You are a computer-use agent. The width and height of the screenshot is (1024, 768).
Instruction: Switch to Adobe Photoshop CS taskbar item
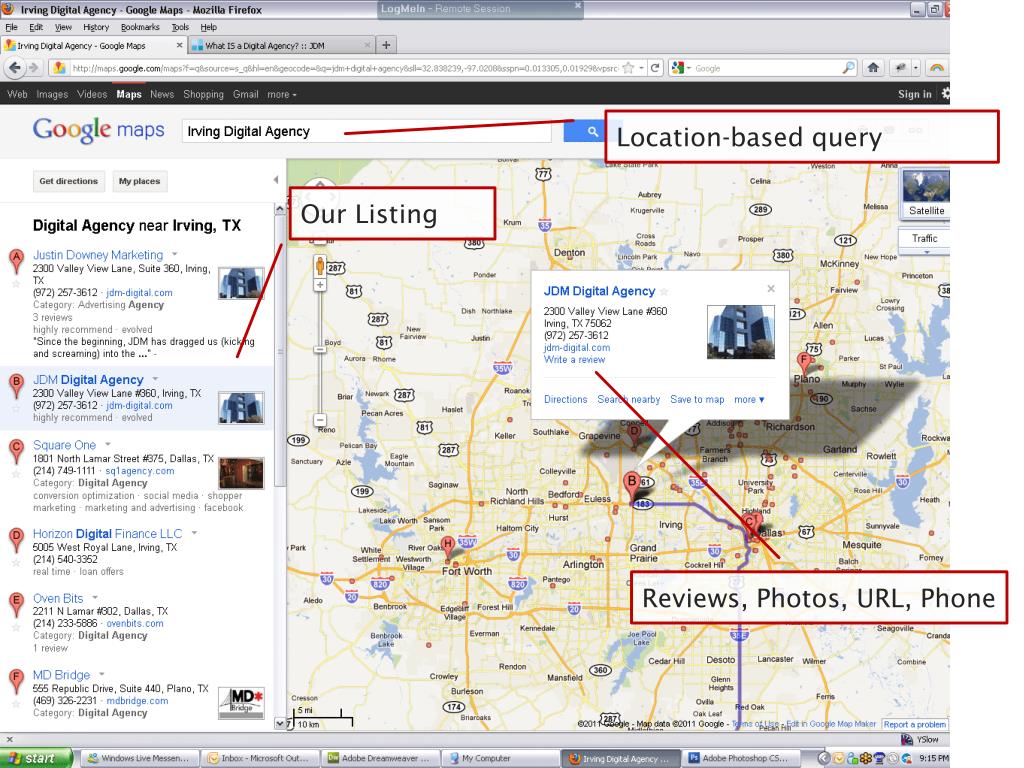(739, 758)
